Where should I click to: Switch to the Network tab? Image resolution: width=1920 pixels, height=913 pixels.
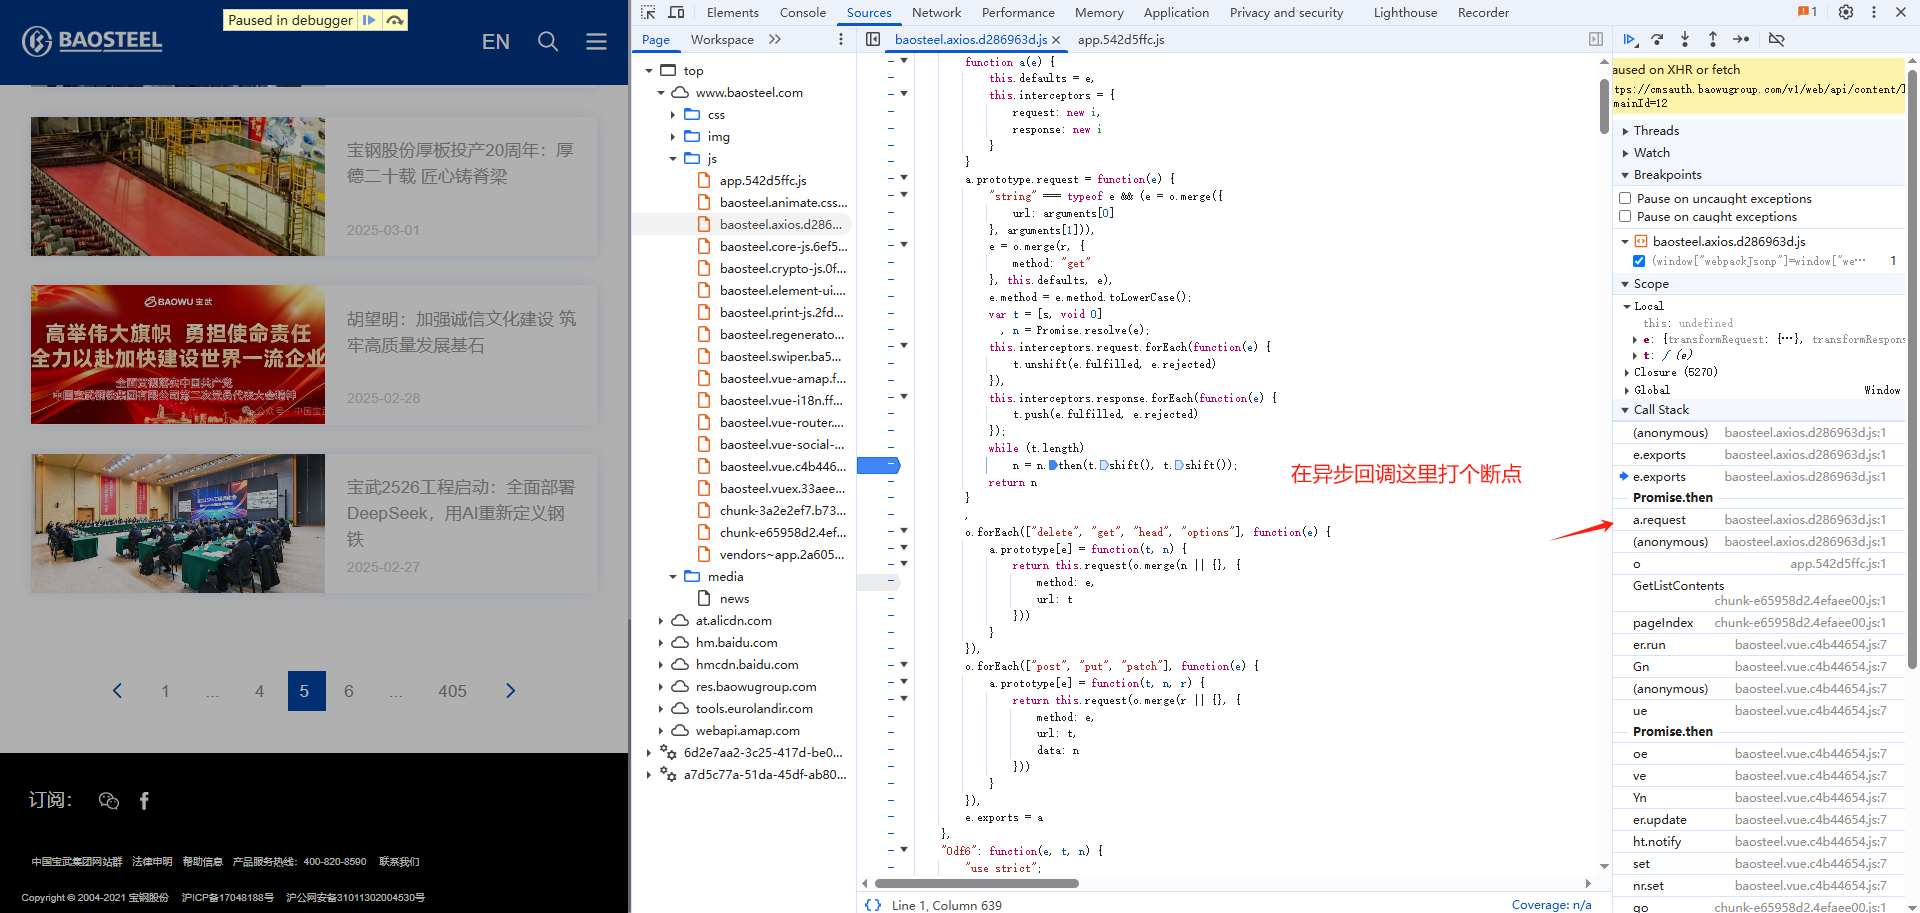[936, 12]
